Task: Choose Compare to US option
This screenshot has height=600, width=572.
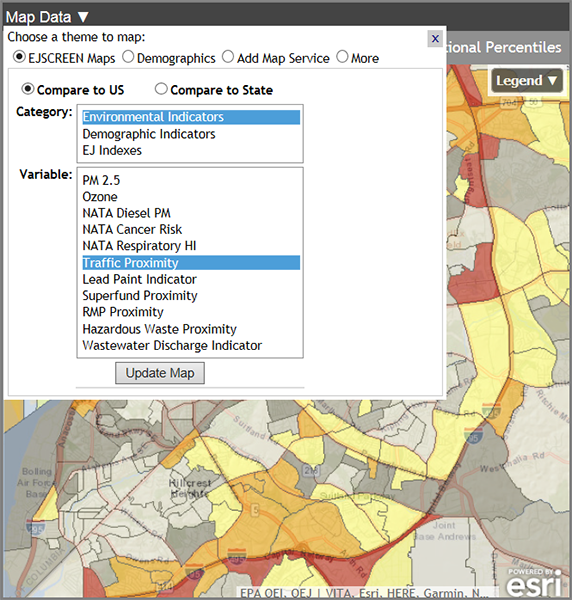Action: [28, 89]
